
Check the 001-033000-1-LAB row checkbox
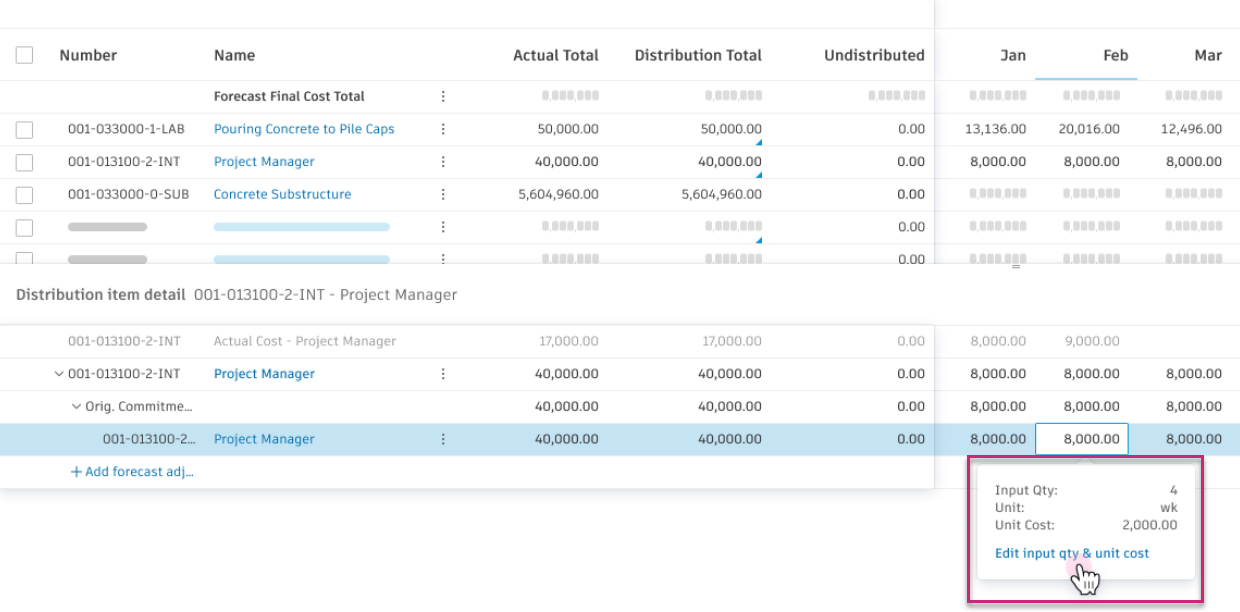24,130
